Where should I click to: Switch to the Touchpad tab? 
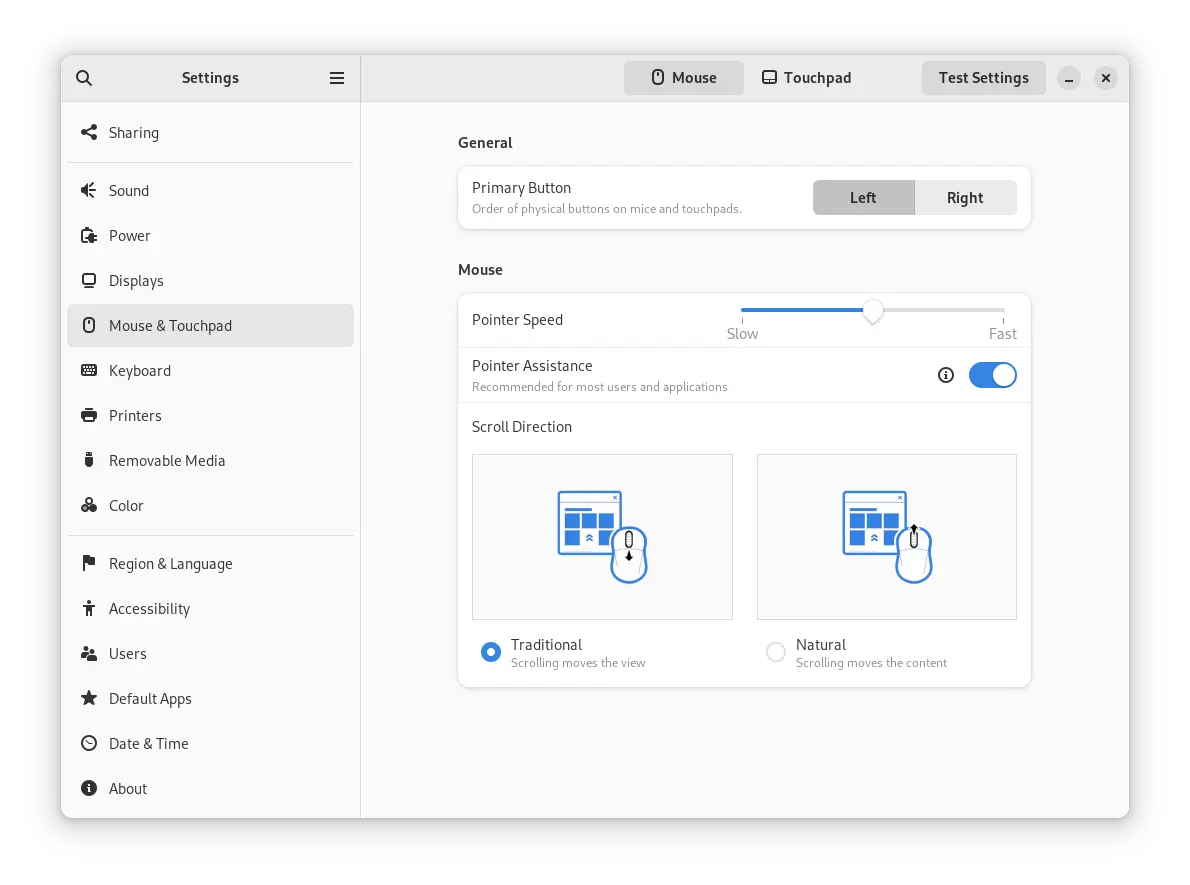[x=806, y=78]
